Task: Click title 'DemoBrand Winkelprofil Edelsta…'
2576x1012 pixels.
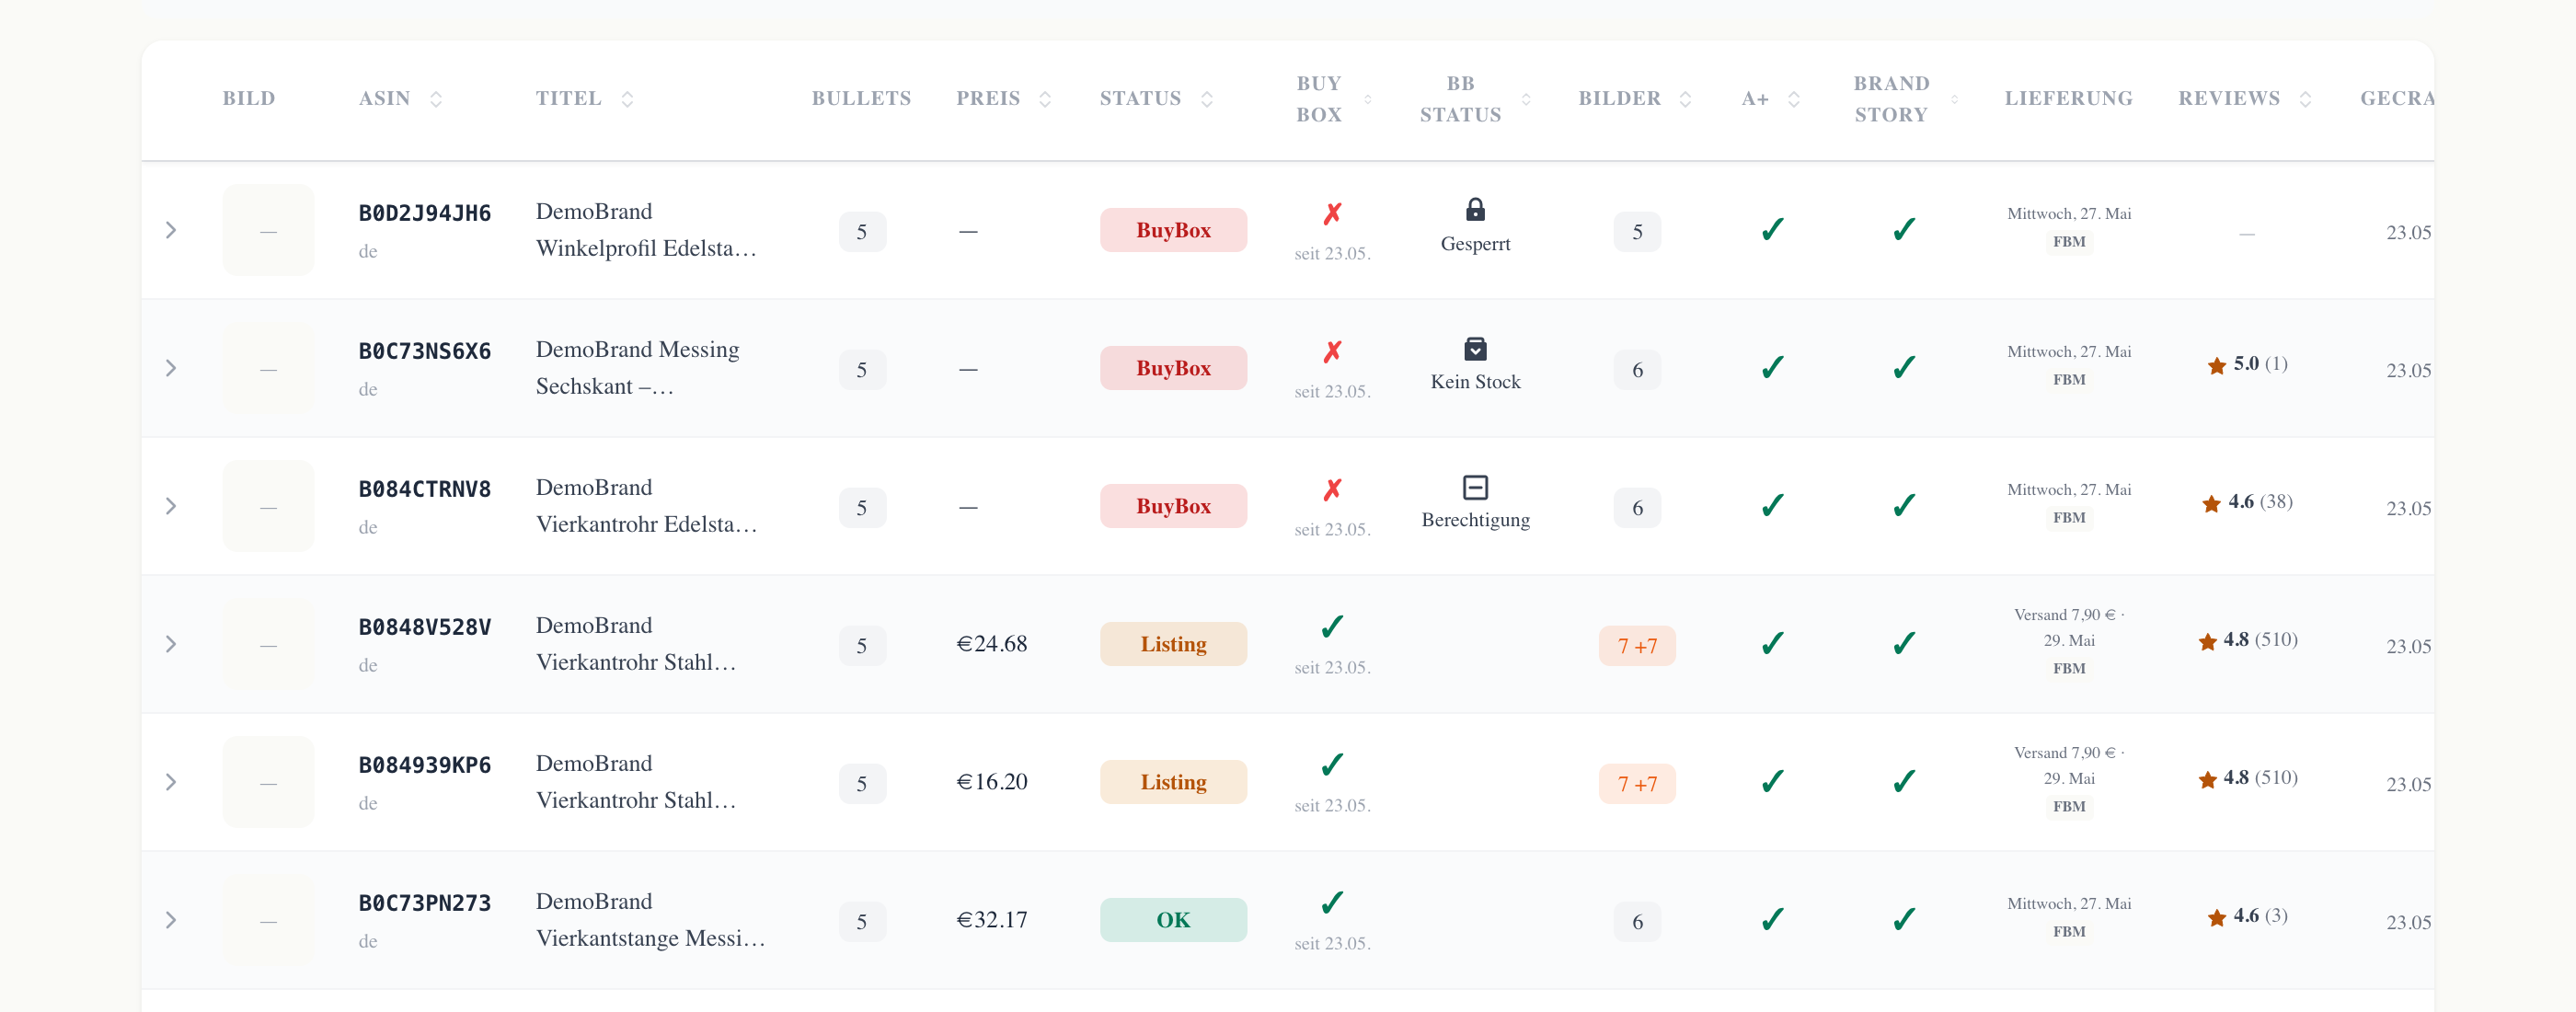Action: (646, 230)
